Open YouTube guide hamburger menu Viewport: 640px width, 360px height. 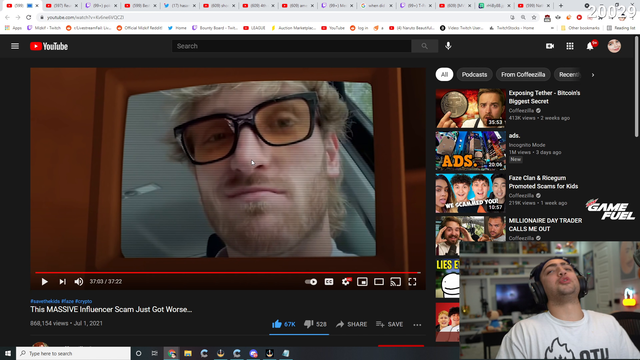pos(15,46)
